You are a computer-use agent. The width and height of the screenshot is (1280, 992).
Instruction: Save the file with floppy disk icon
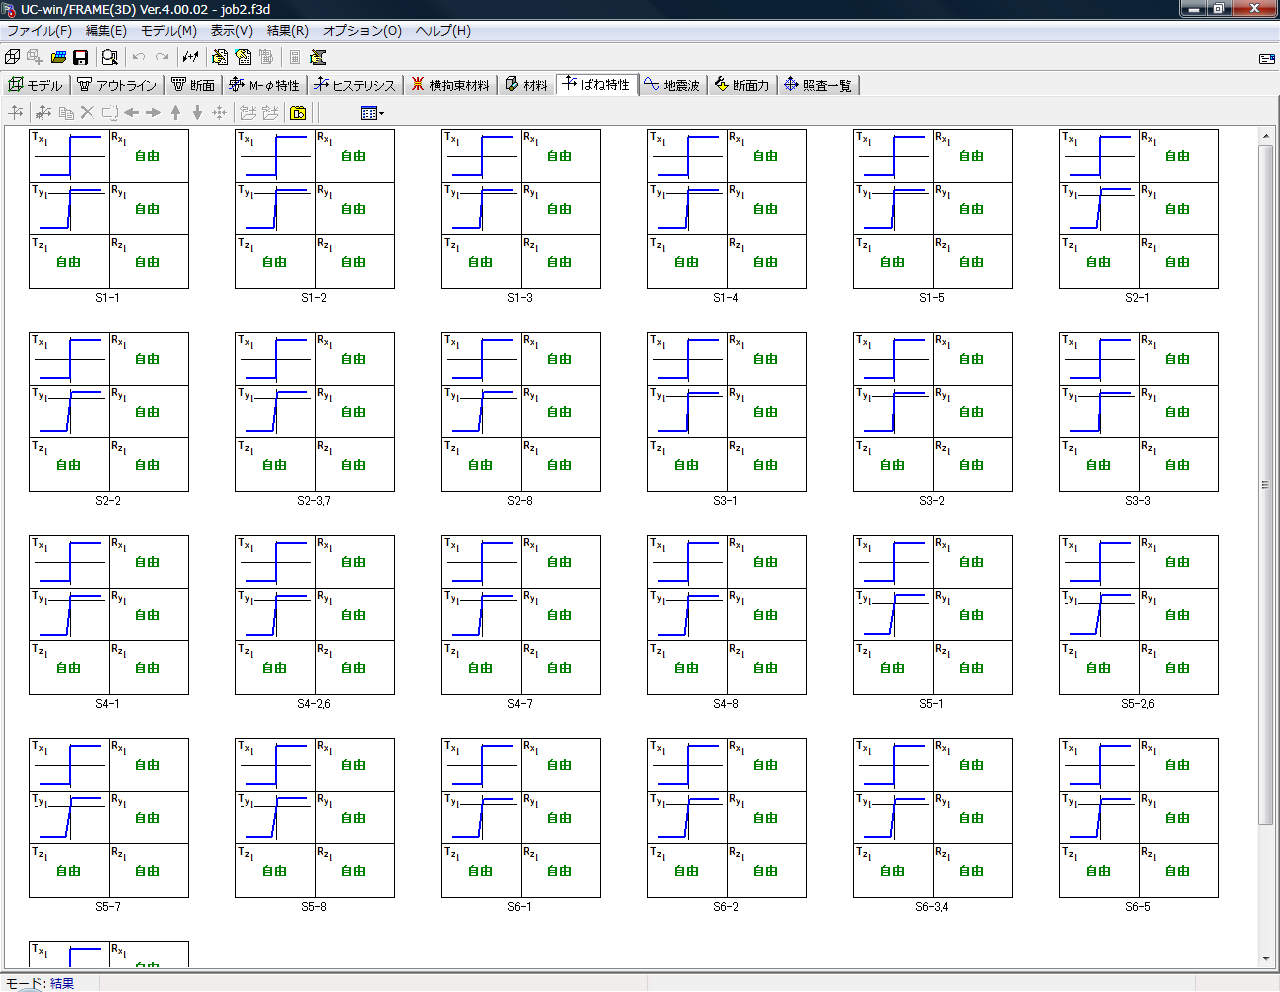coord(81,57)
